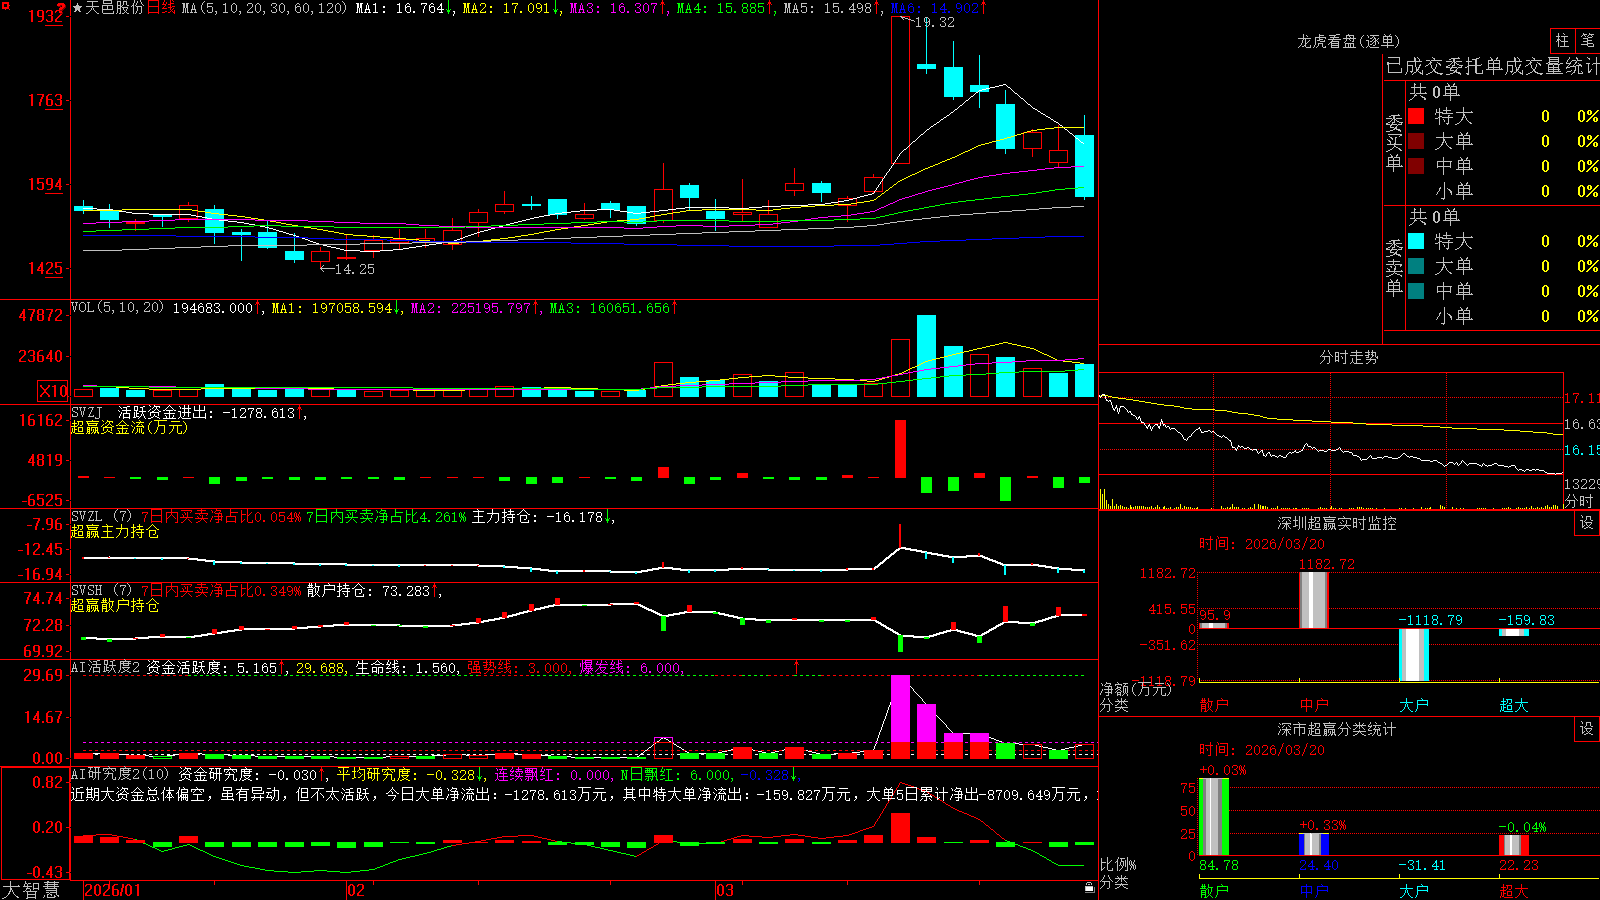Select the 深市超赢分类统计 panel title

pos(1336,729)
